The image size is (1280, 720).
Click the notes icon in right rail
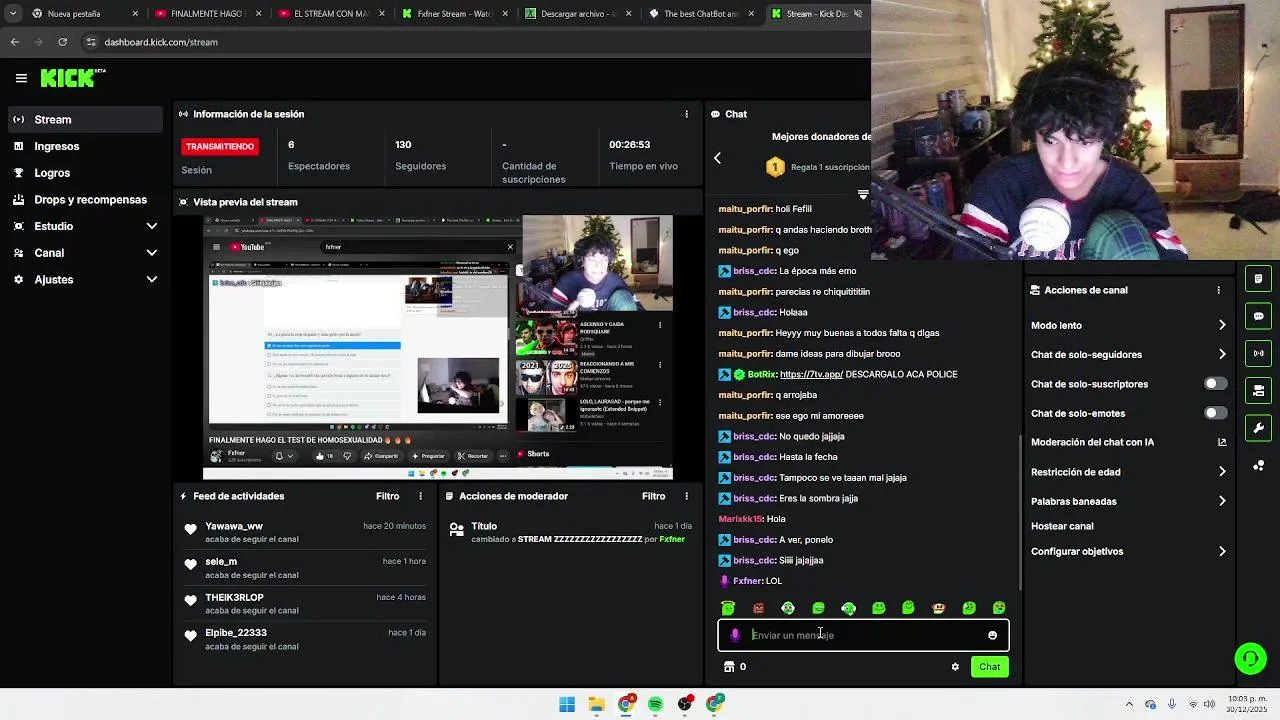click(x=1259, y=279)
